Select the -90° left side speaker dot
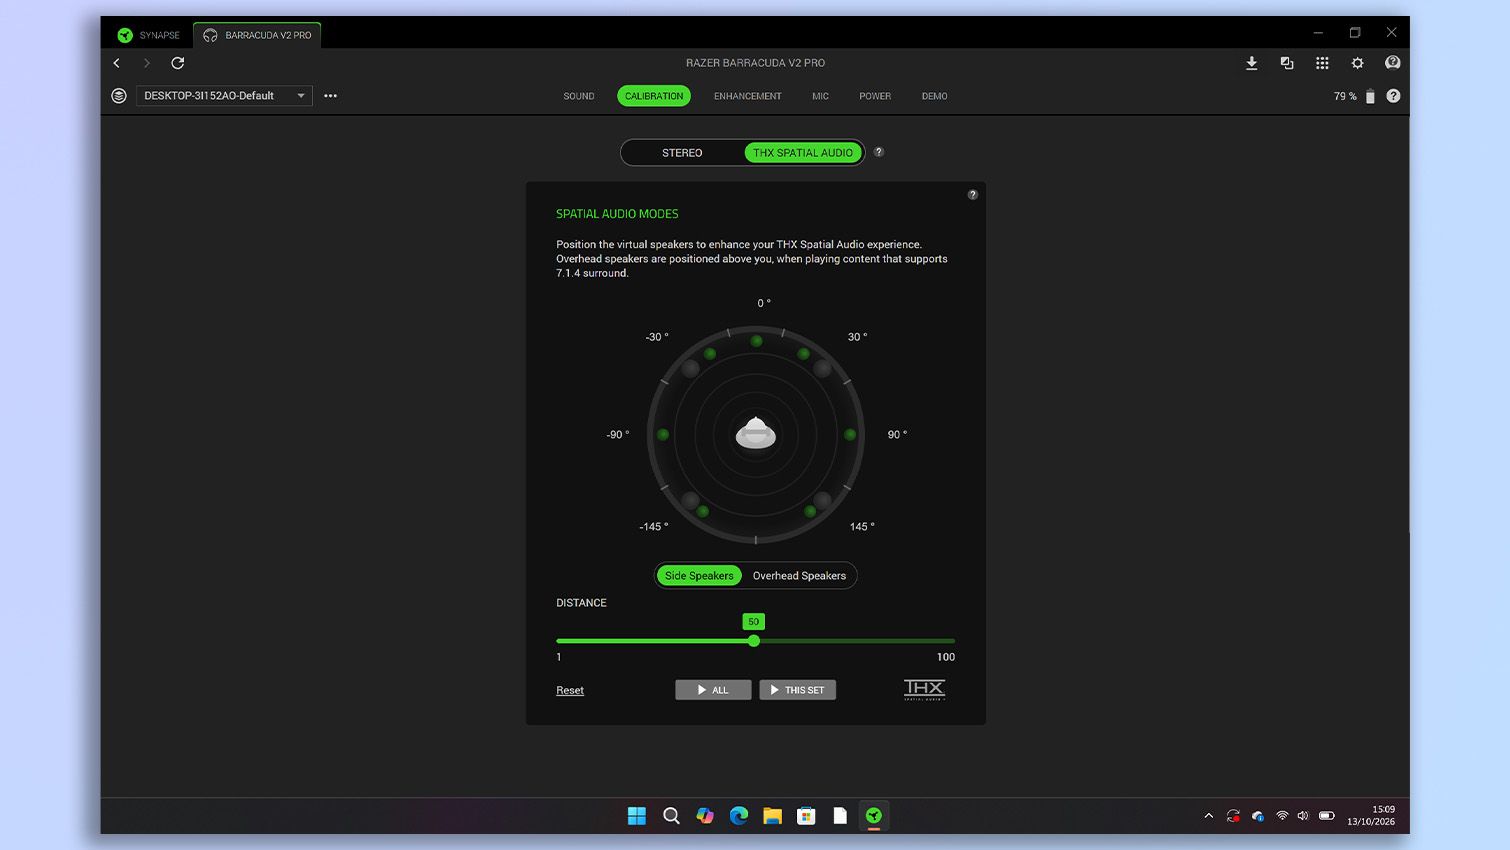The image size is (1510, 850). pos(663,435)
